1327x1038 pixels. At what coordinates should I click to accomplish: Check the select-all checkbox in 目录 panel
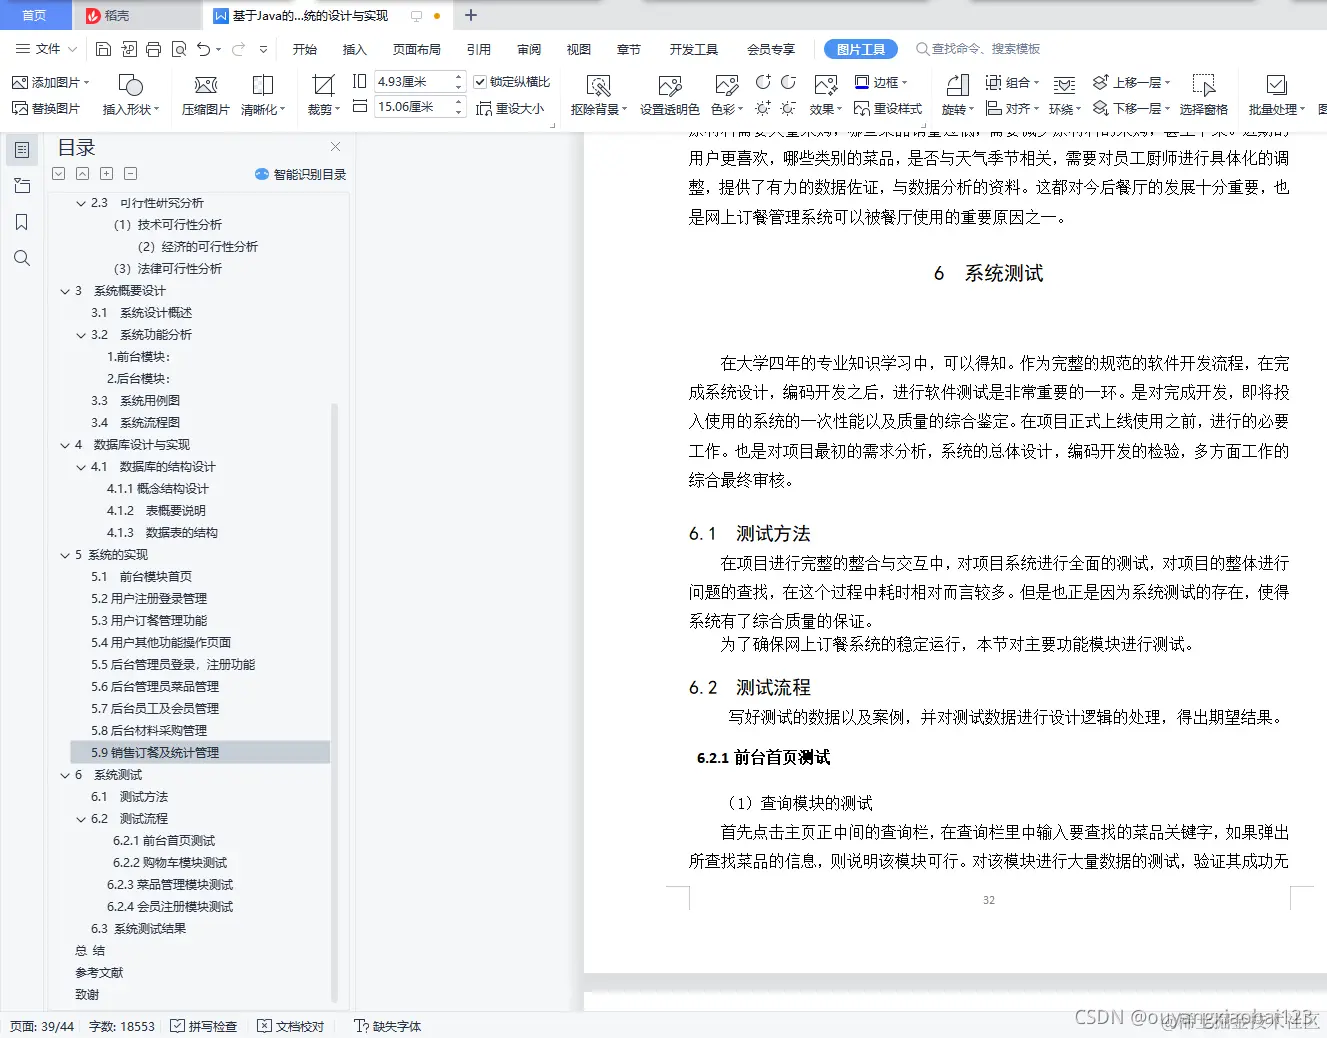tap(57, 173)
